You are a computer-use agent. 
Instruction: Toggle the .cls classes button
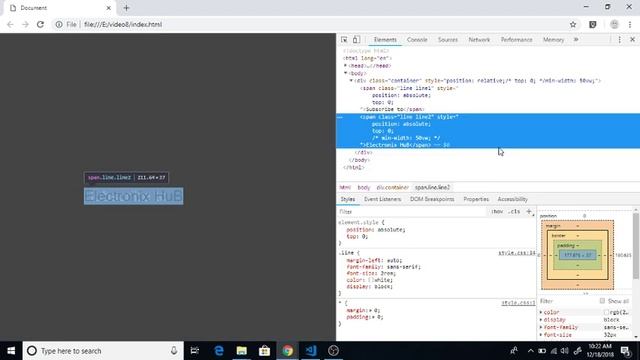(515, 211)
